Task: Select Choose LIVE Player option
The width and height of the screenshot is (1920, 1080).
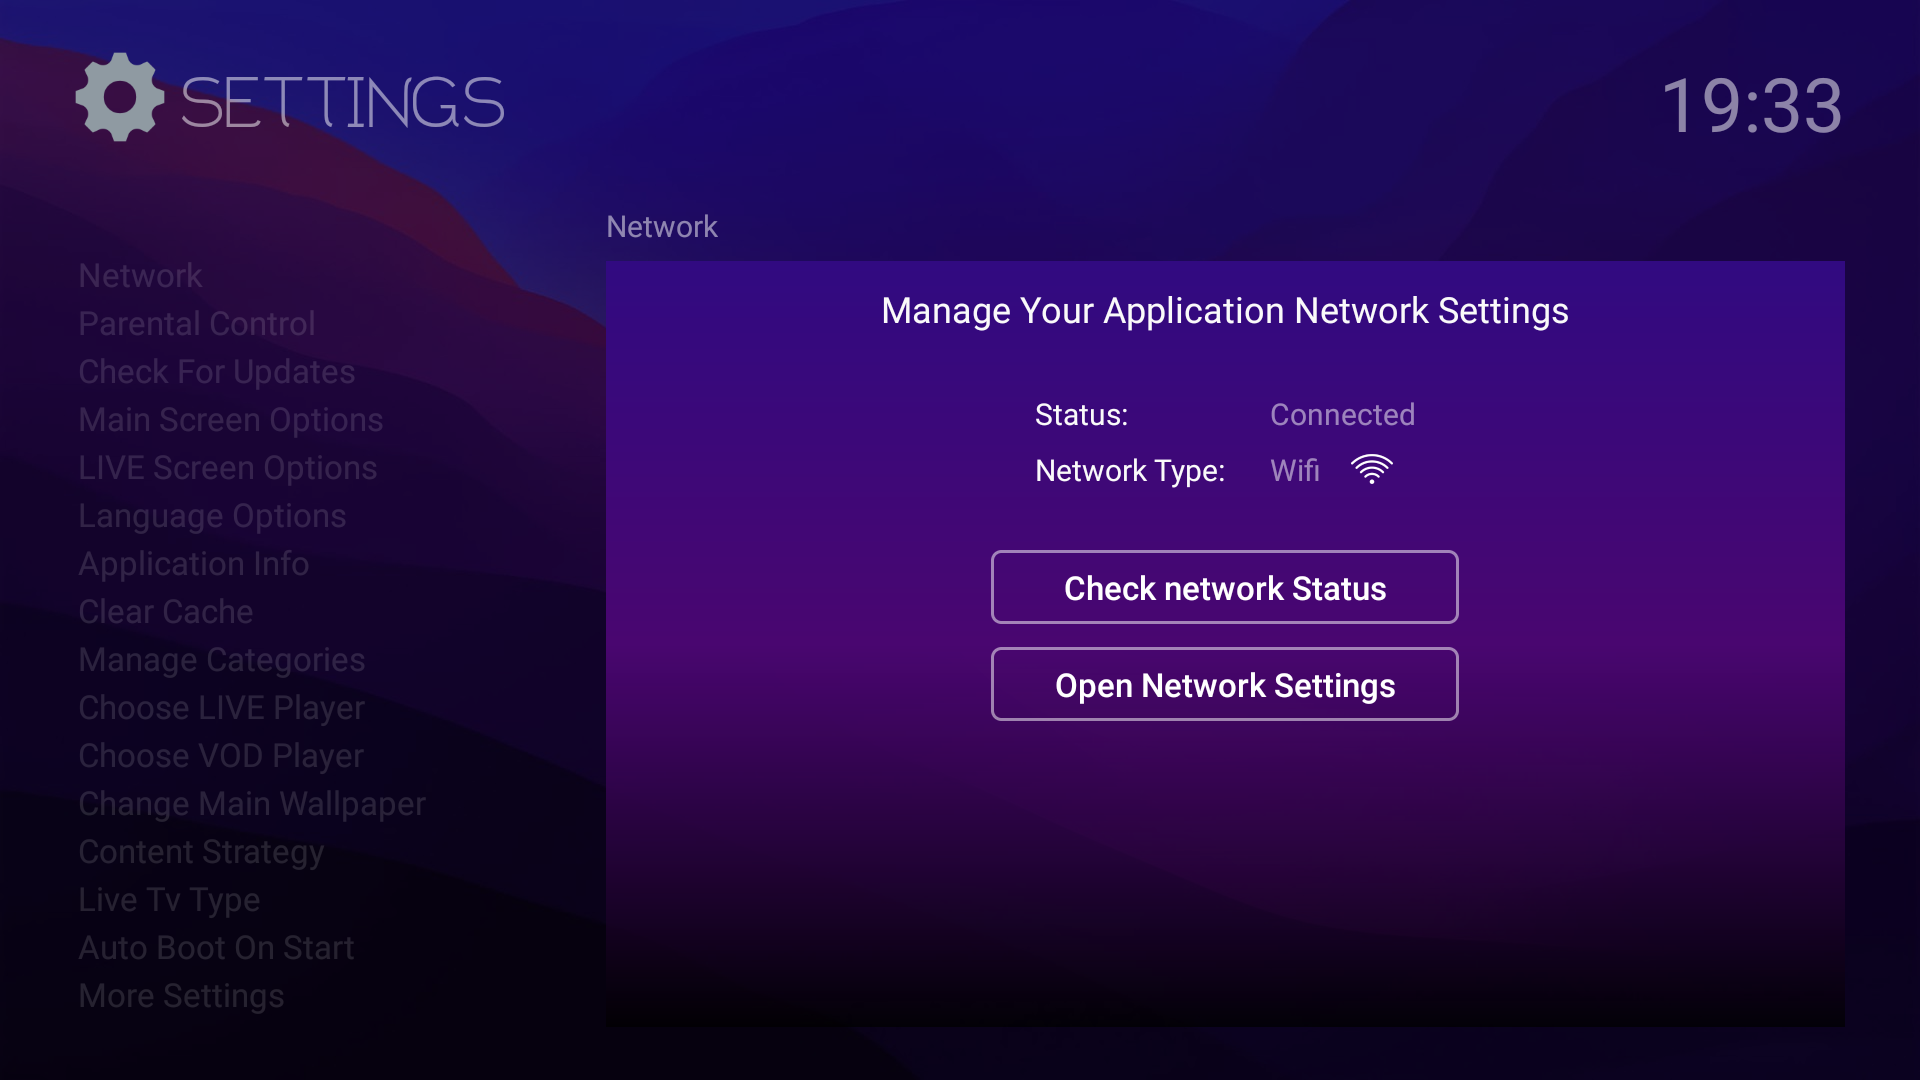Action: [x=221, y=708]
